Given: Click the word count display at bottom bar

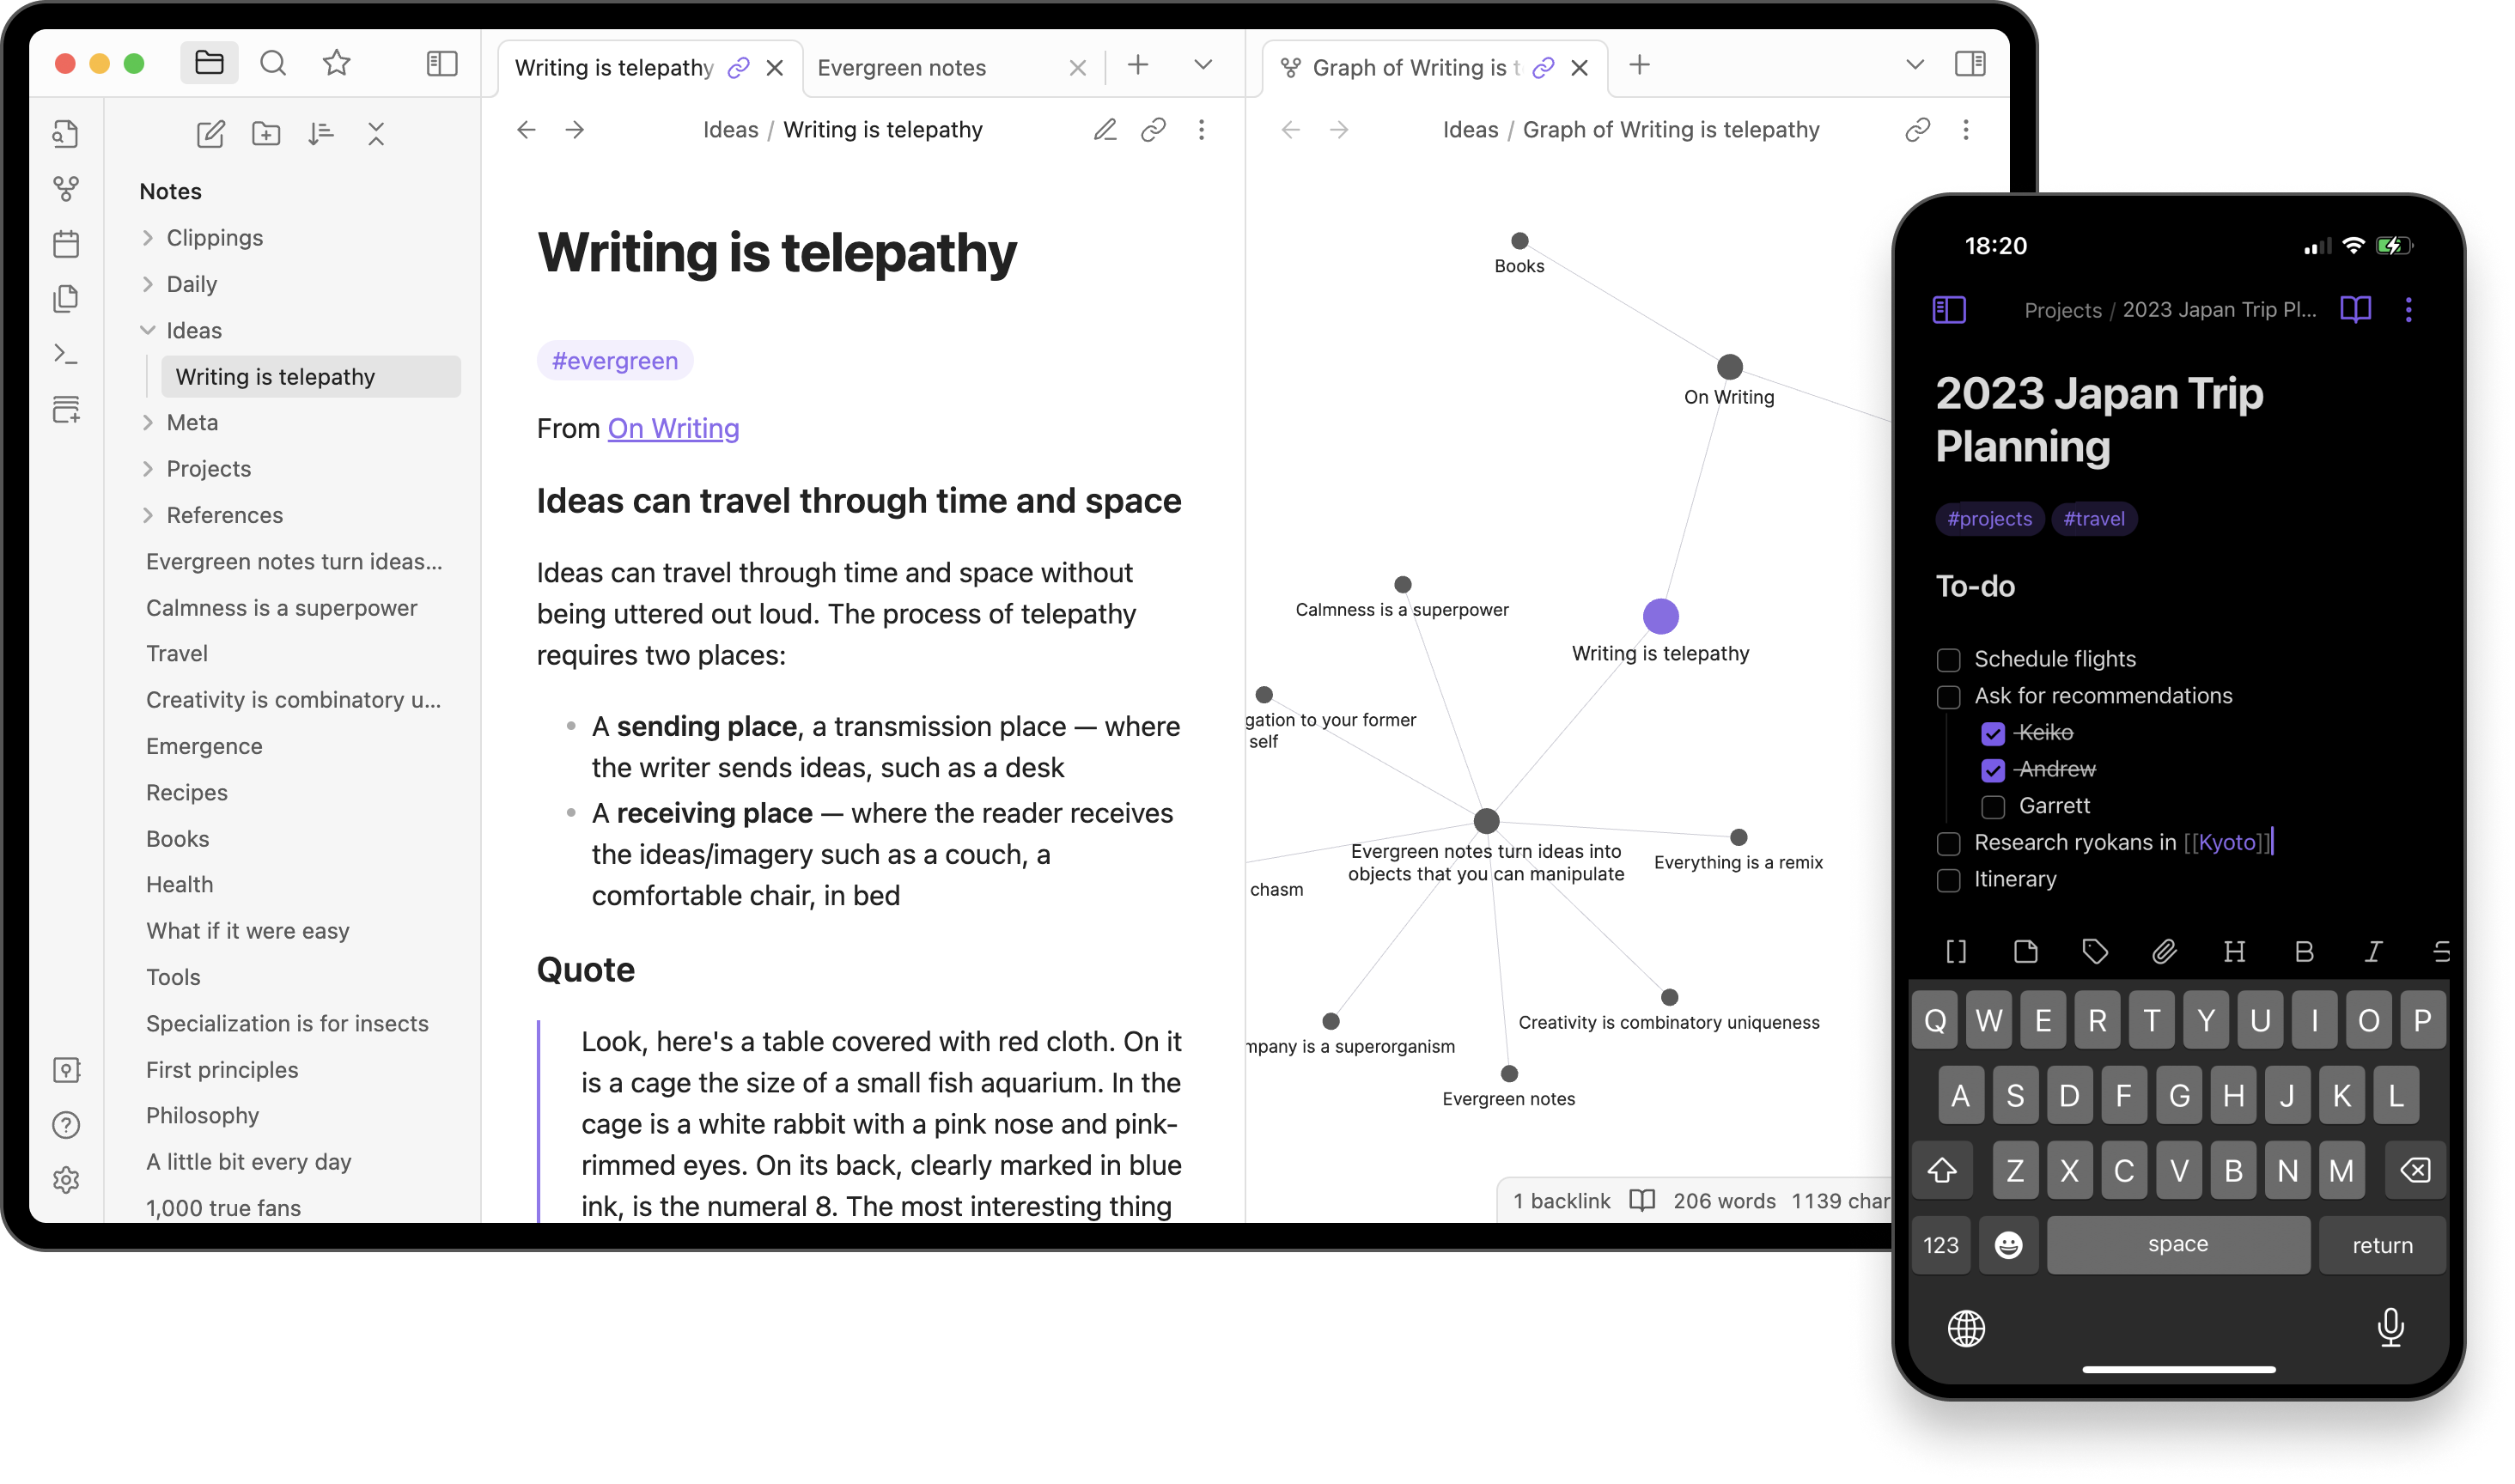Looking at the screenshot, I should click(x=1724, y=1200).
